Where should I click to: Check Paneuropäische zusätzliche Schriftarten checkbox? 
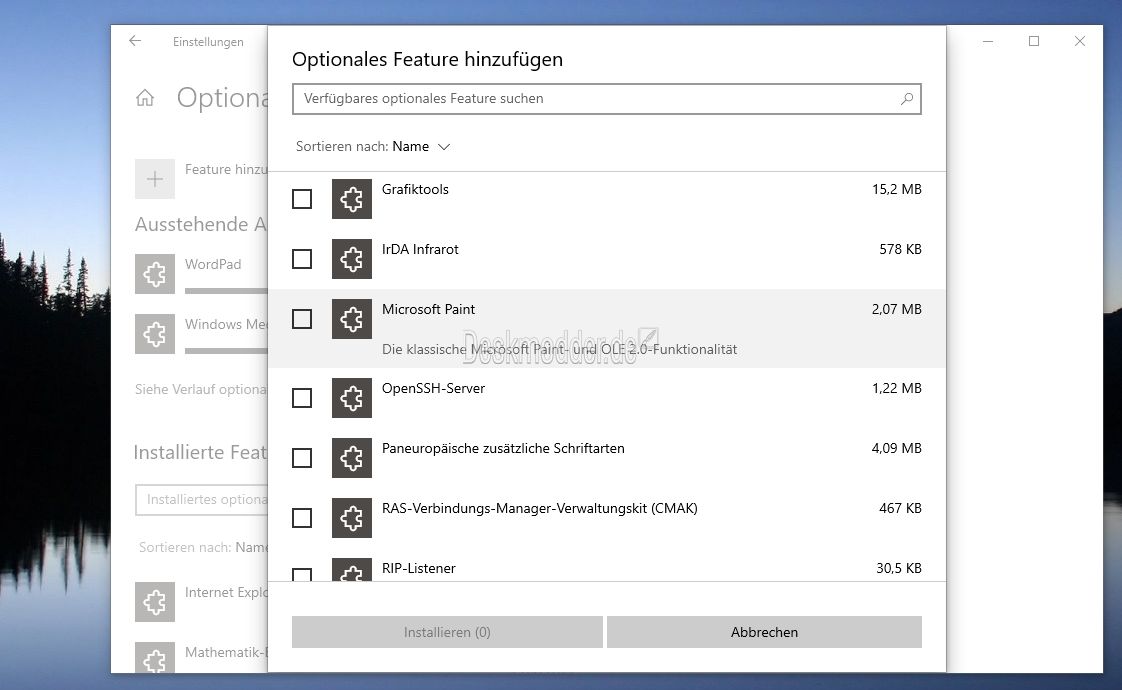coord(302,458)
